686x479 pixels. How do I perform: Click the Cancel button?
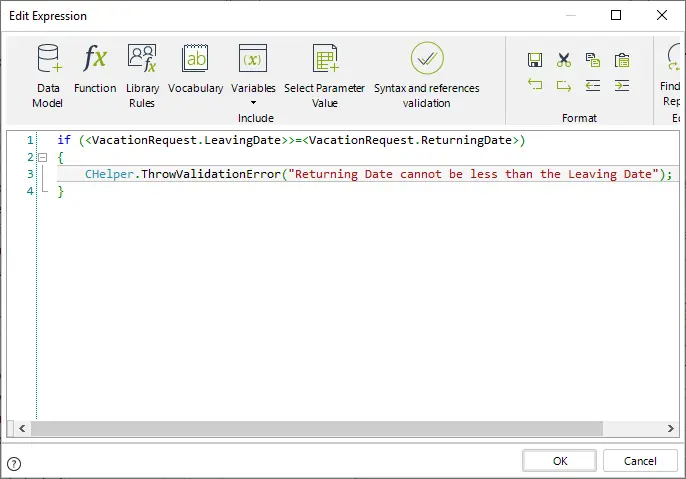tap(640, 461)
